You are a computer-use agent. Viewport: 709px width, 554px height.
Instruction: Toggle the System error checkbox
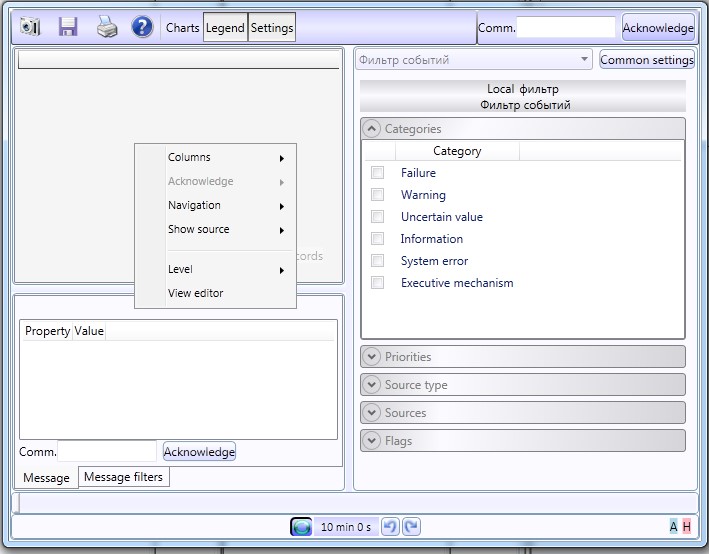tap(377, 260)
